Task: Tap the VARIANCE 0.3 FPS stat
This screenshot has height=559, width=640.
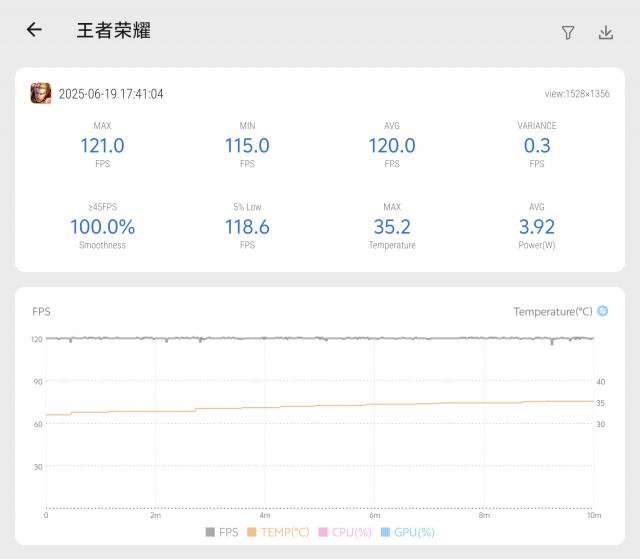Action: (537, 146)
